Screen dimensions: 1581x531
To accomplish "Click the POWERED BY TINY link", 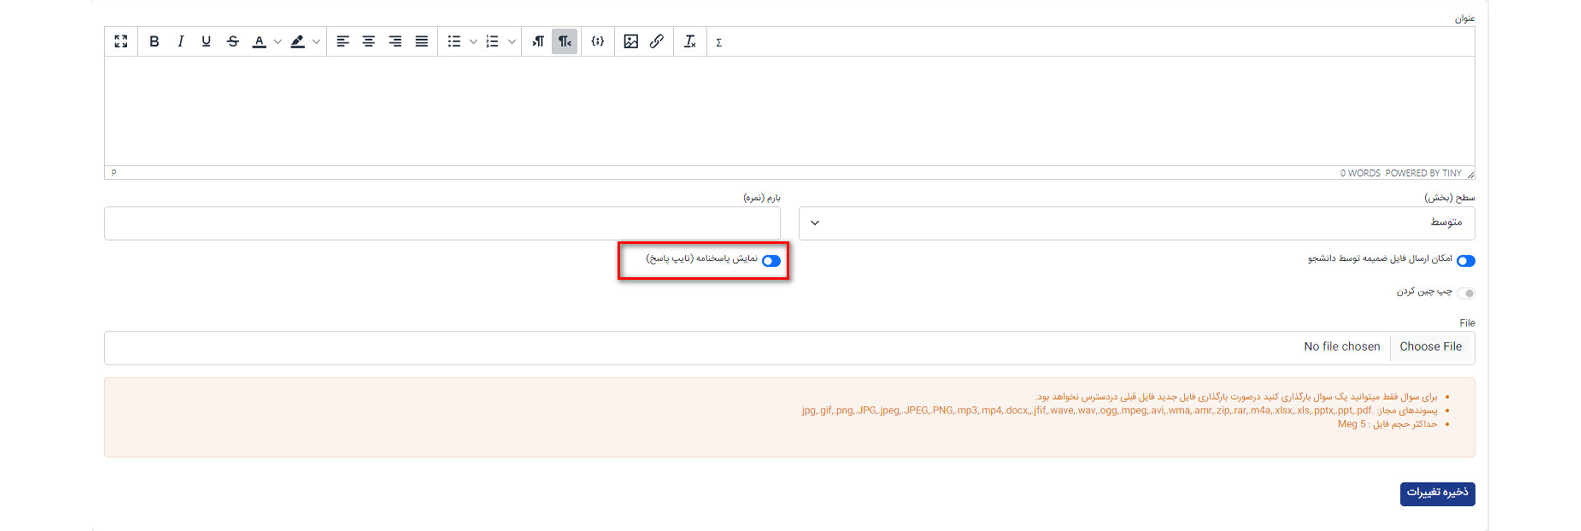I will point(1423,173).
